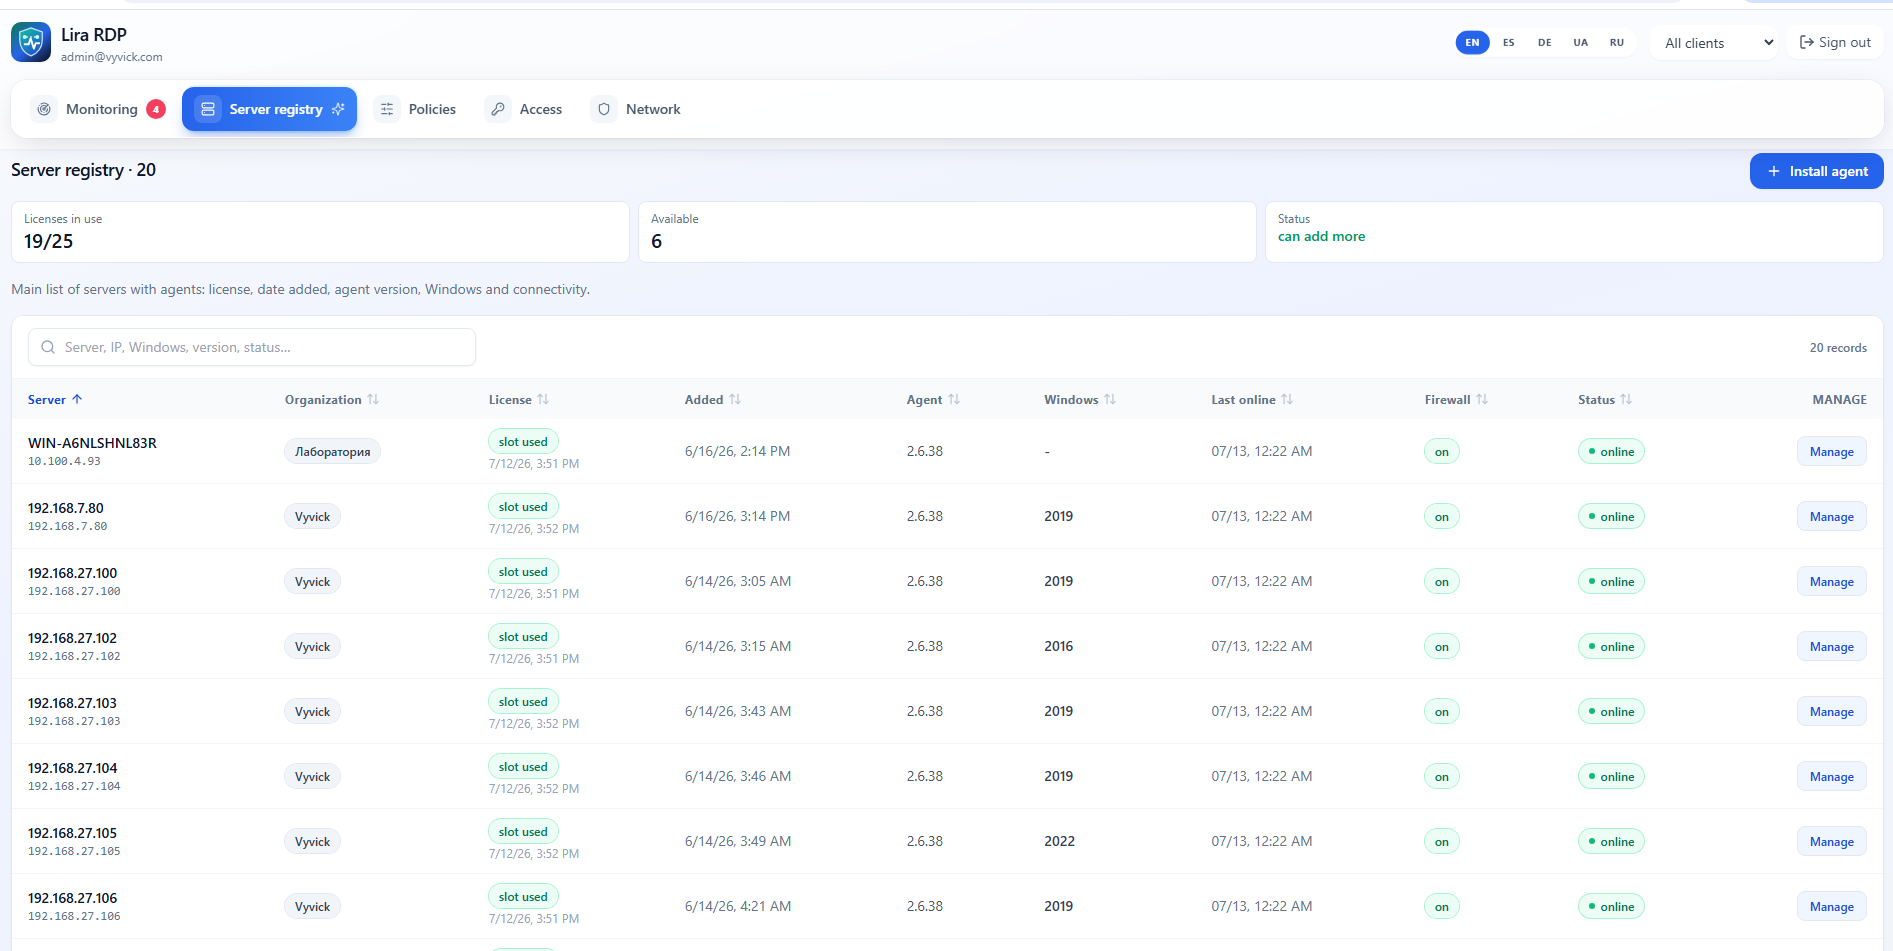Click the Policies sliders icon
Screen dimensions: 1893x951
click(x=387, y=109)
